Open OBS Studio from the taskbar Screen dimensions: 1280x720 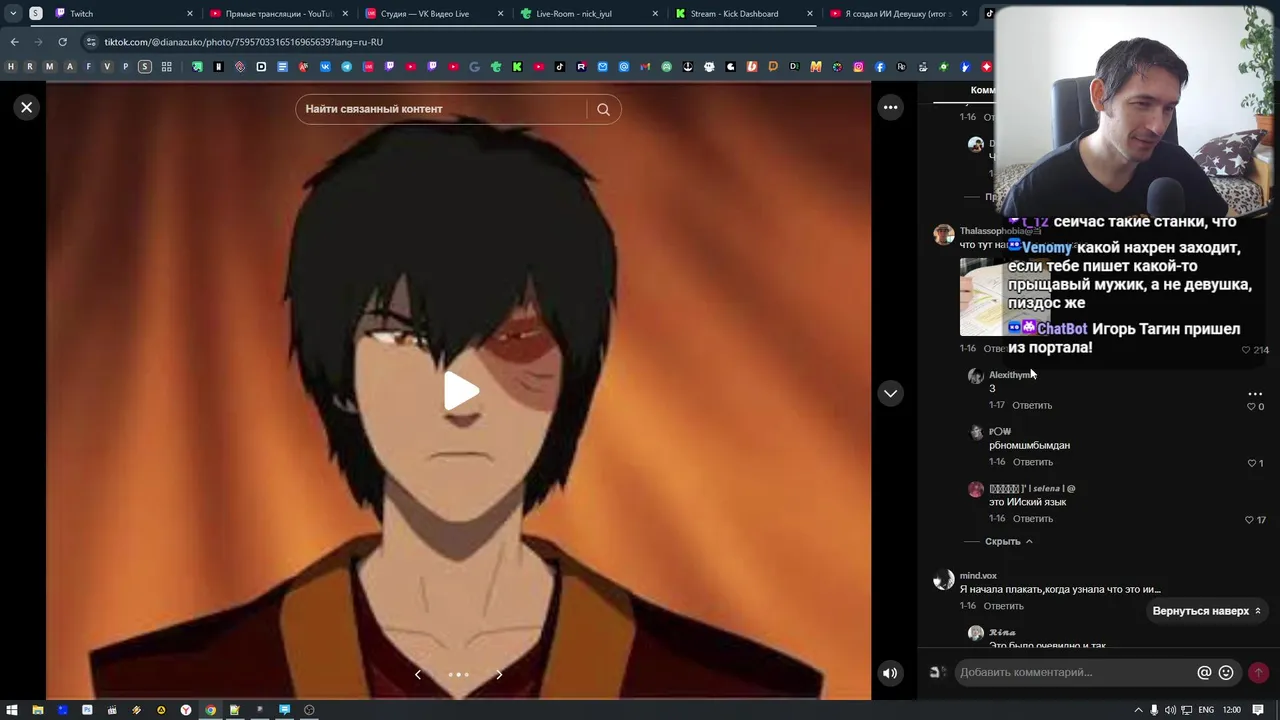(x=309, y=710)
